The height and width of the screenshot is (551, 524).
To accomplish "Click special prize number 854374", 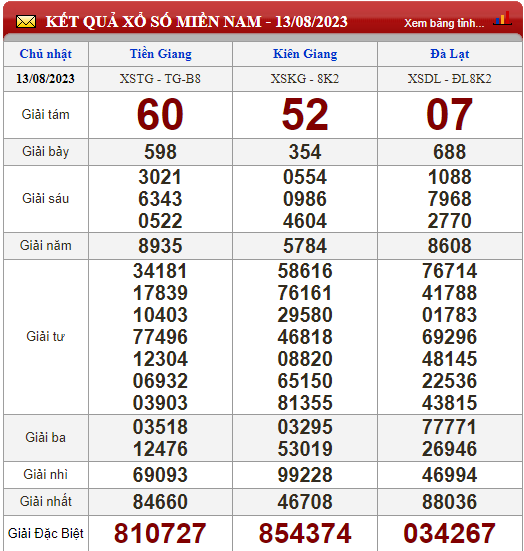I will 305,533.
